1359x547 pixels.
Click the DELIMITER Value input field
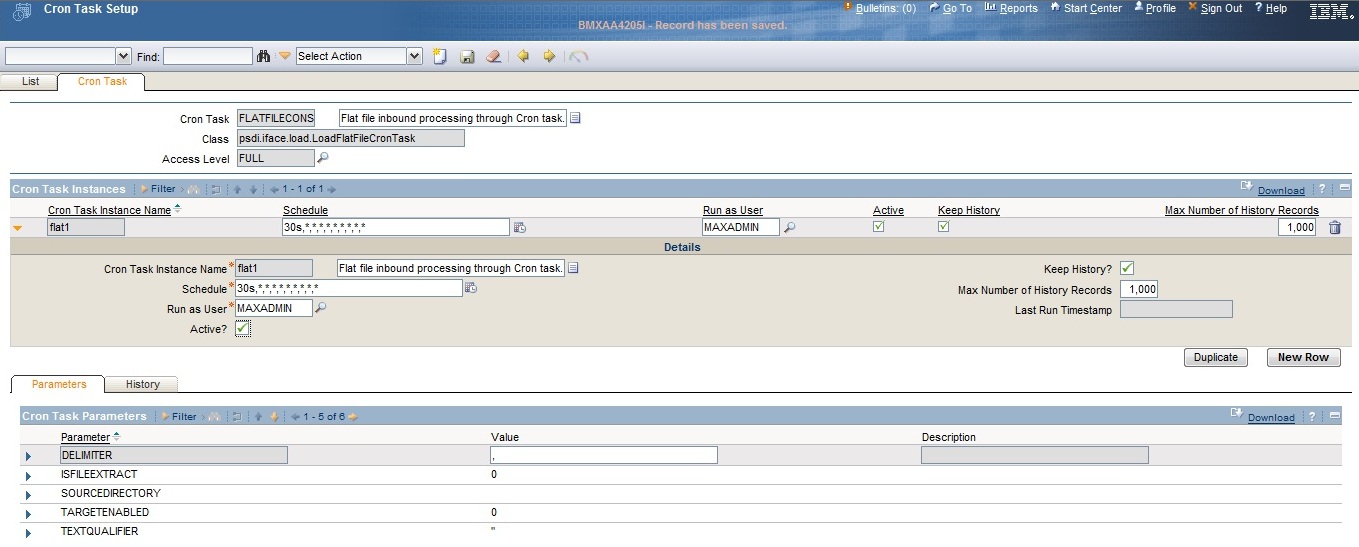(x=604, y=455)
